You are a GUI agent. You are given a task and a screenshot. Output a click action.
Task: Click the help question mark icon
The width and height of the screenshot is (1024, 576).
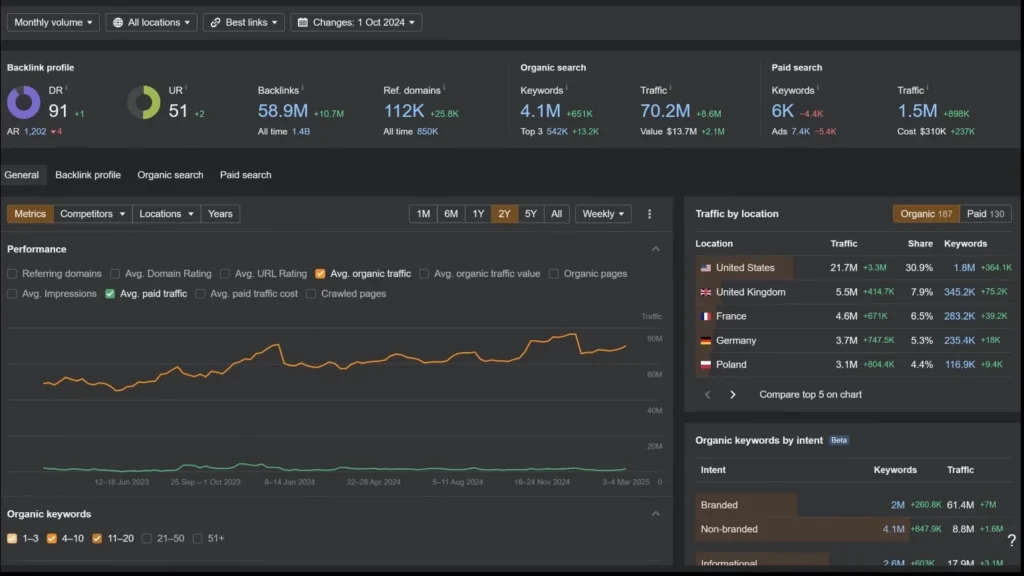(1010, 541)
